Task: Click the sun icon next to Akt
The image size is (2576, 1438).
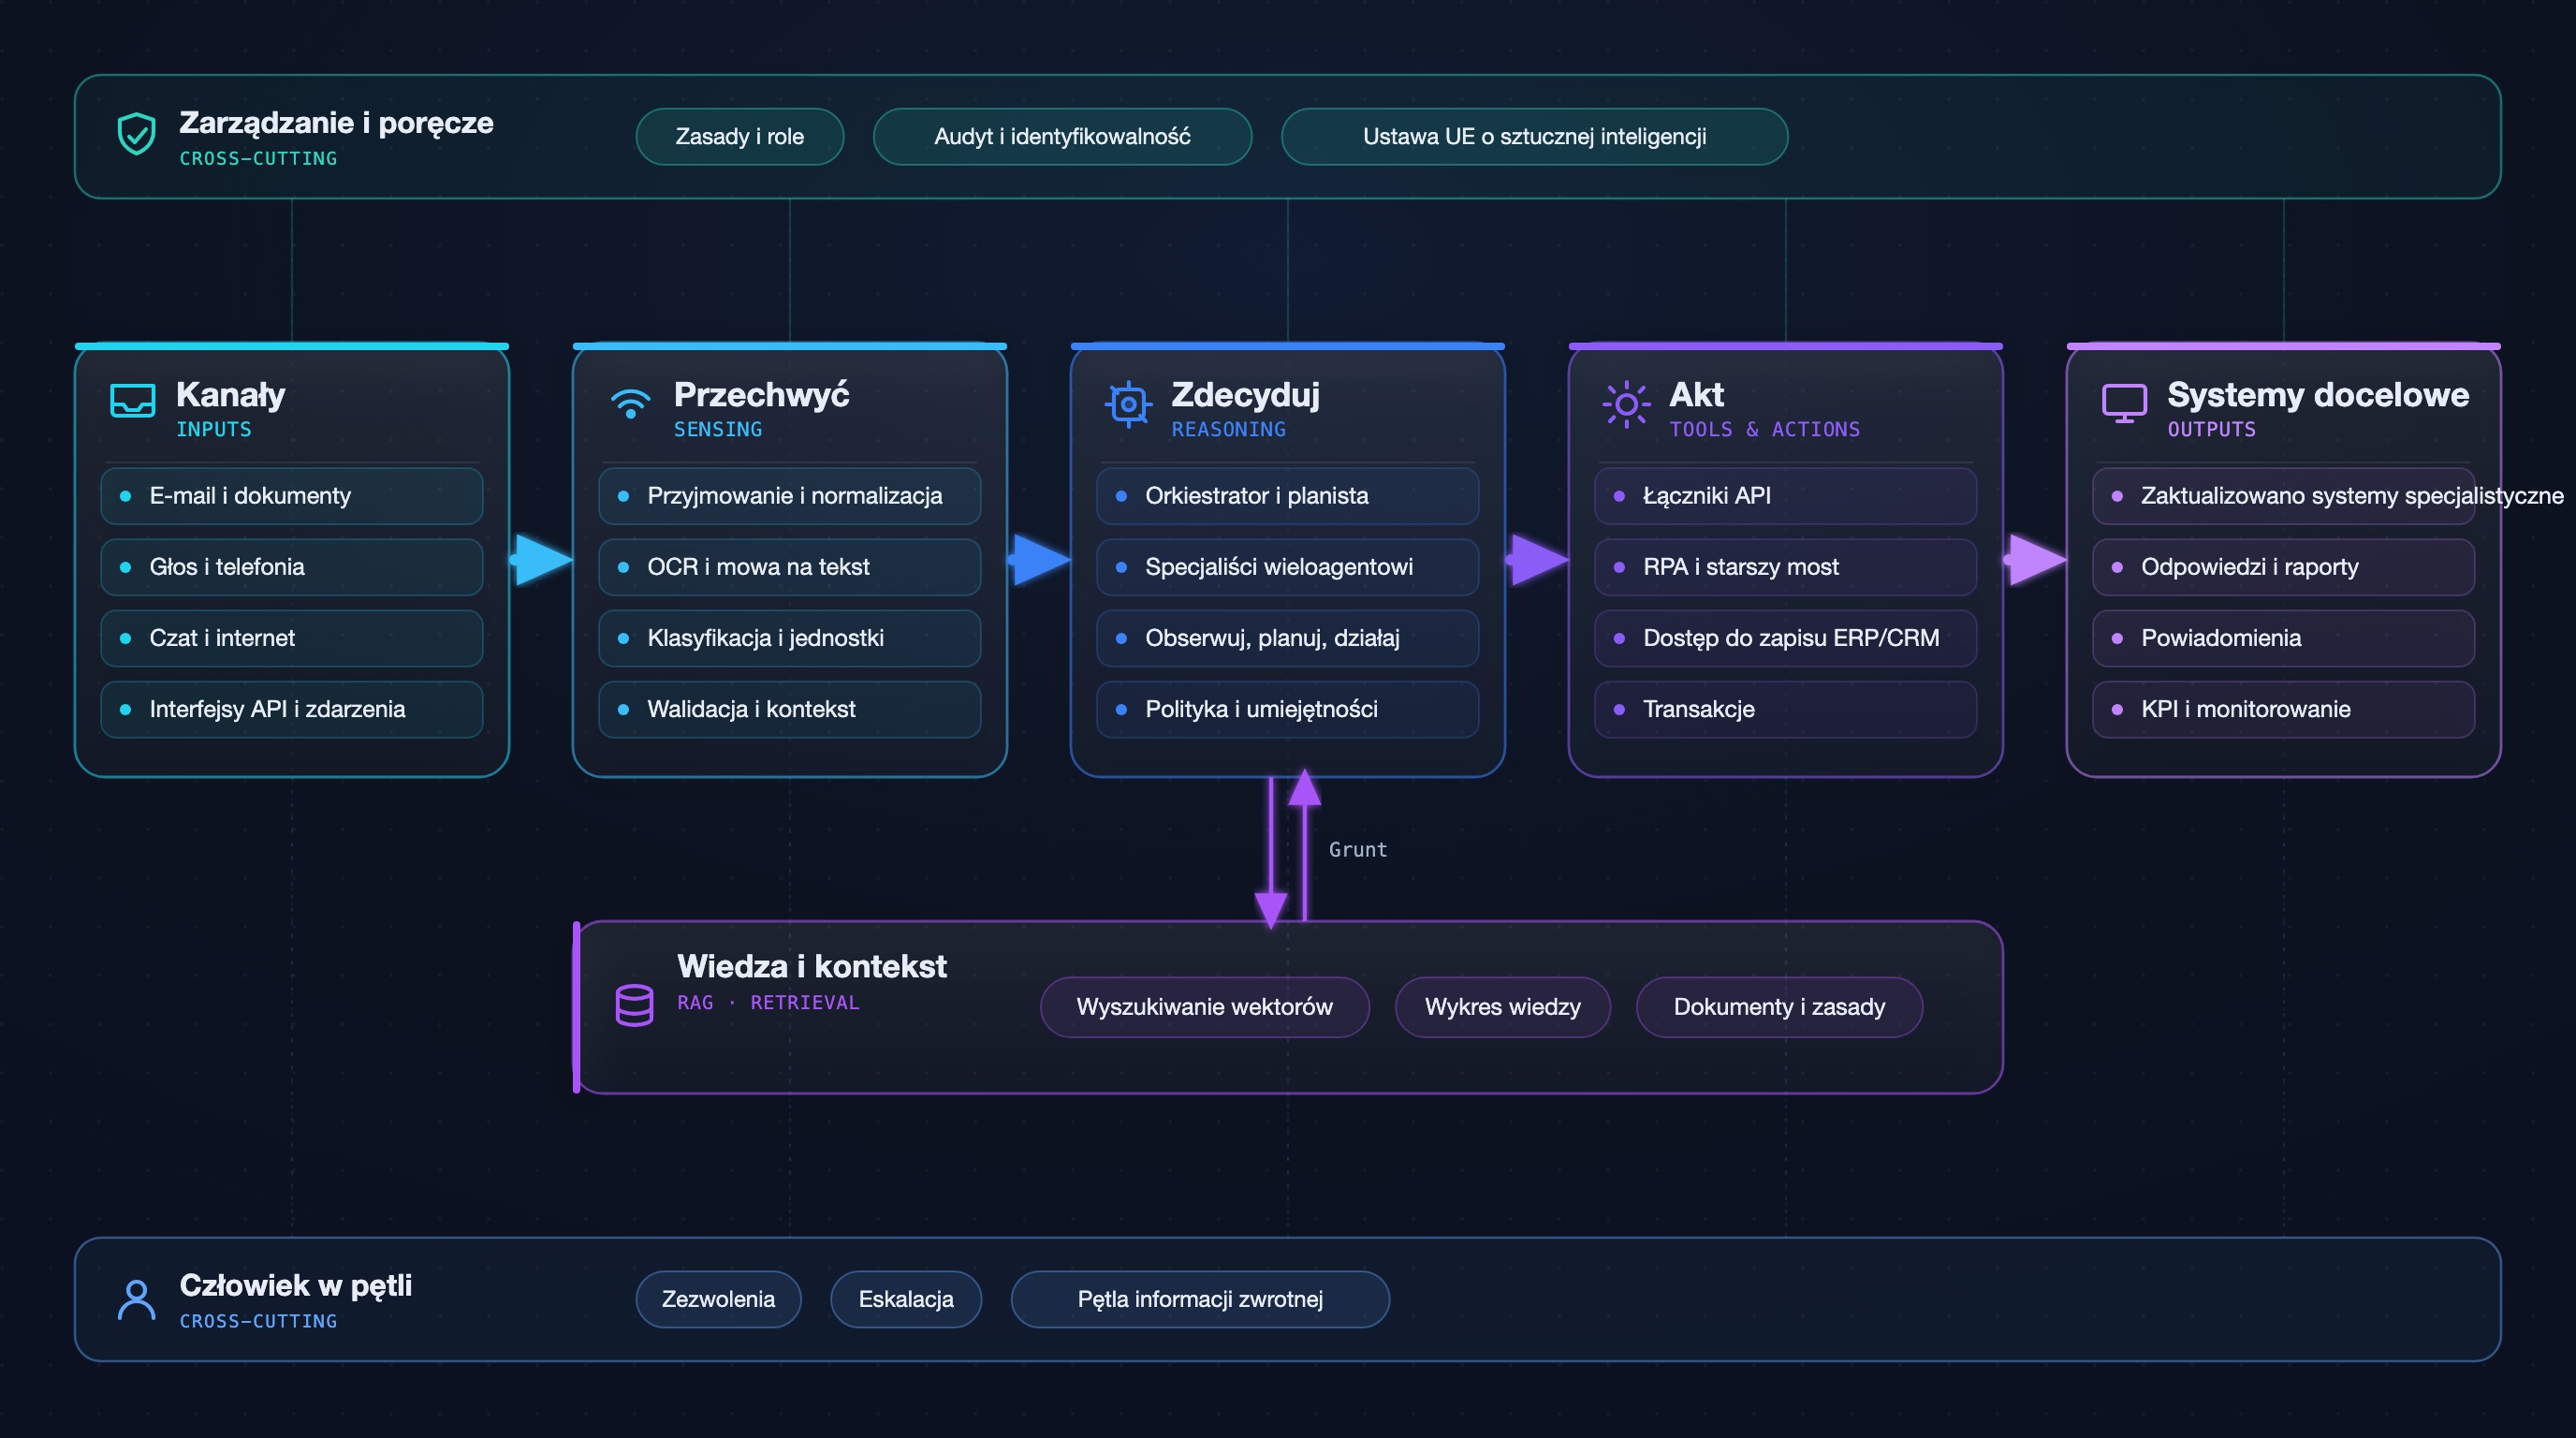Action: (1626, 404)
